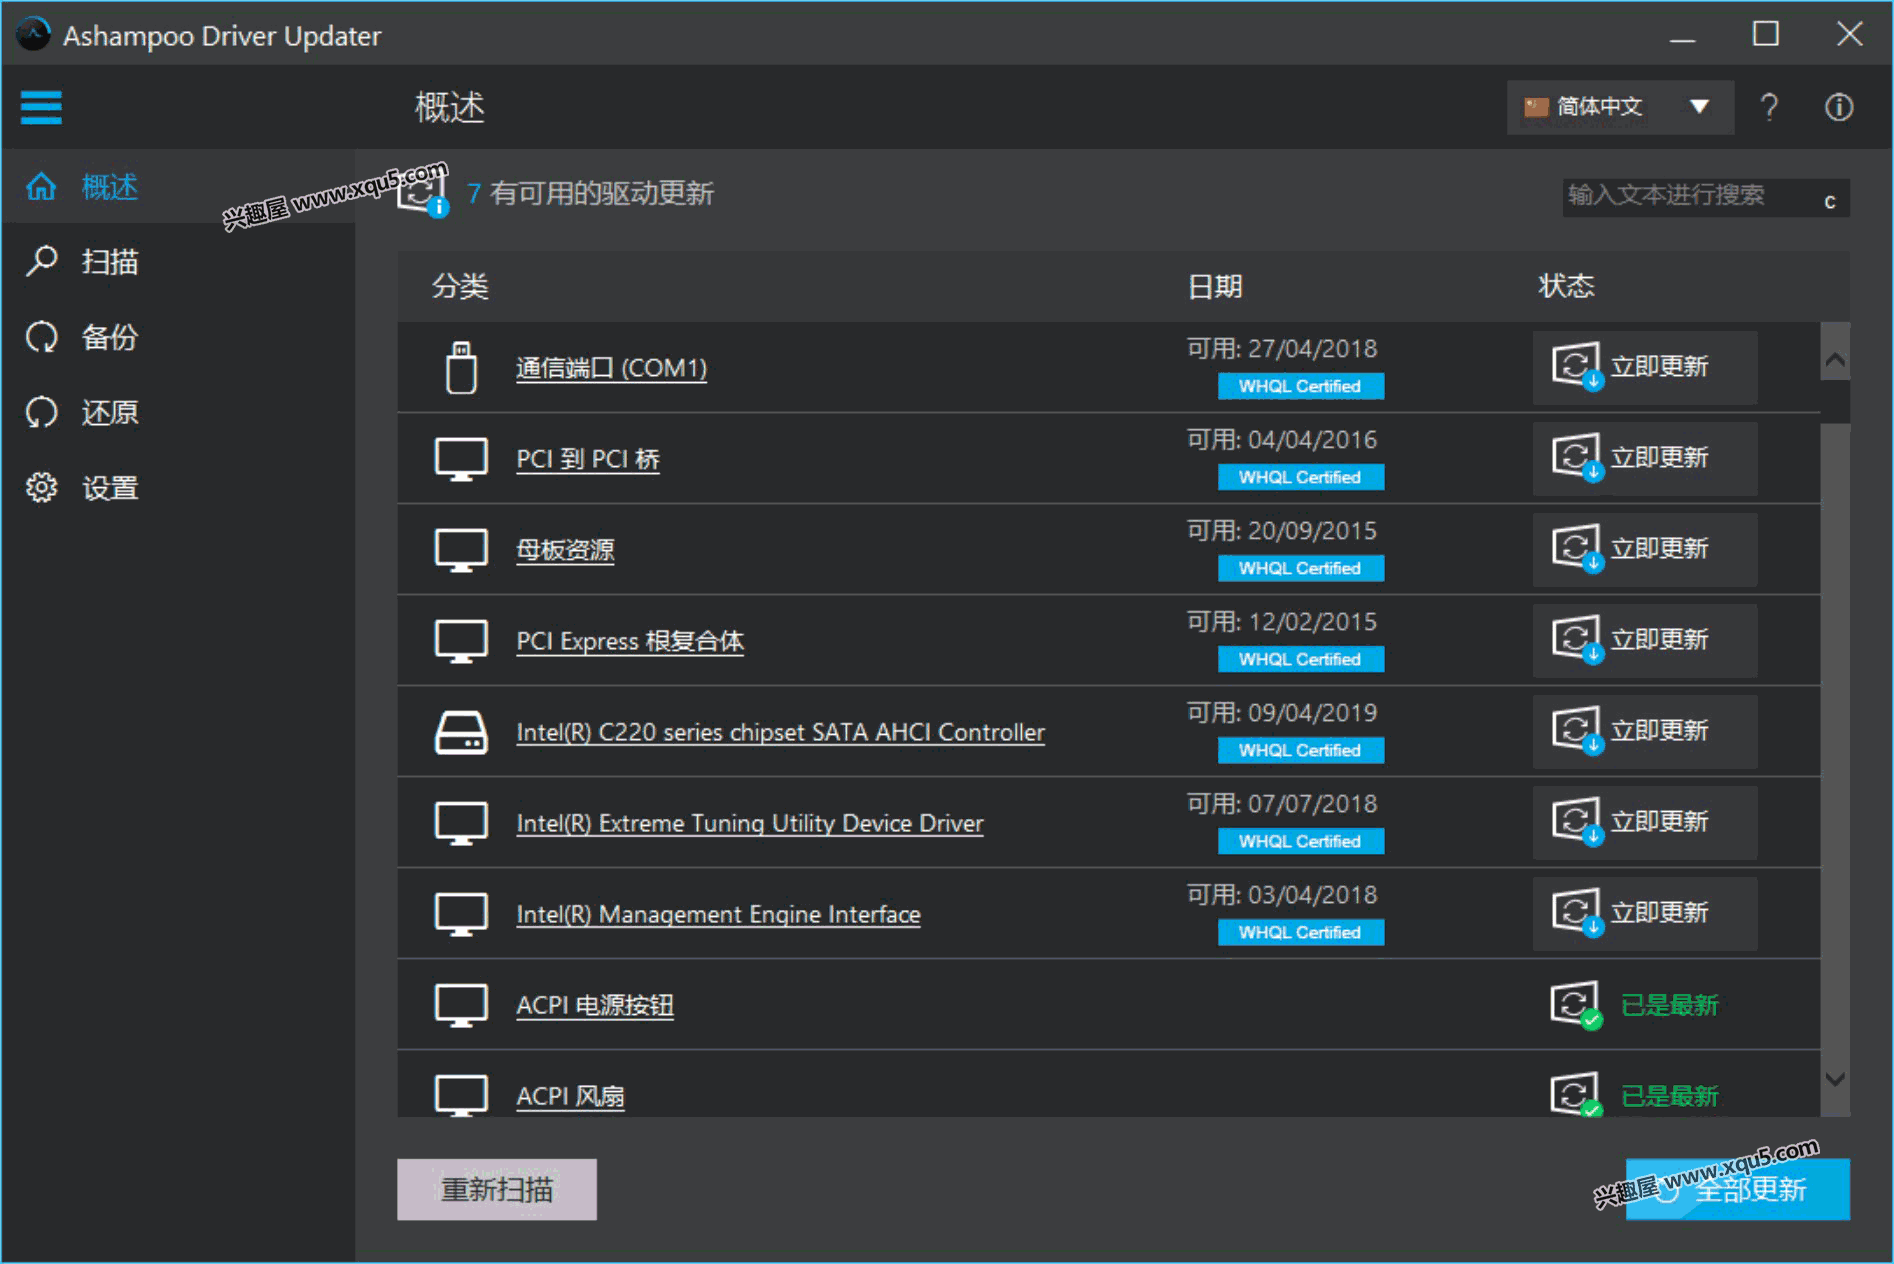
Task: Click the info about icon
Action: click(1838, 107)
